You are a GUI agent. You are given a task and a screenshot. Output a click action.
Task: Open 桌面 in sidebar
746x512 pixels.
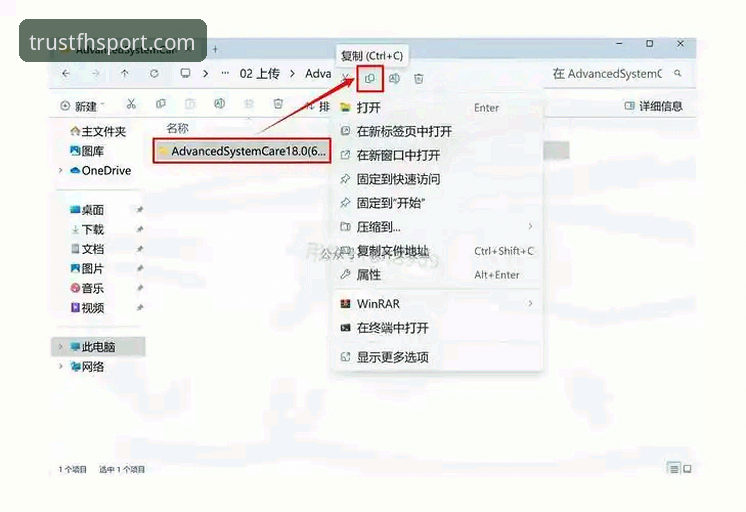click(x=87, y=210)
